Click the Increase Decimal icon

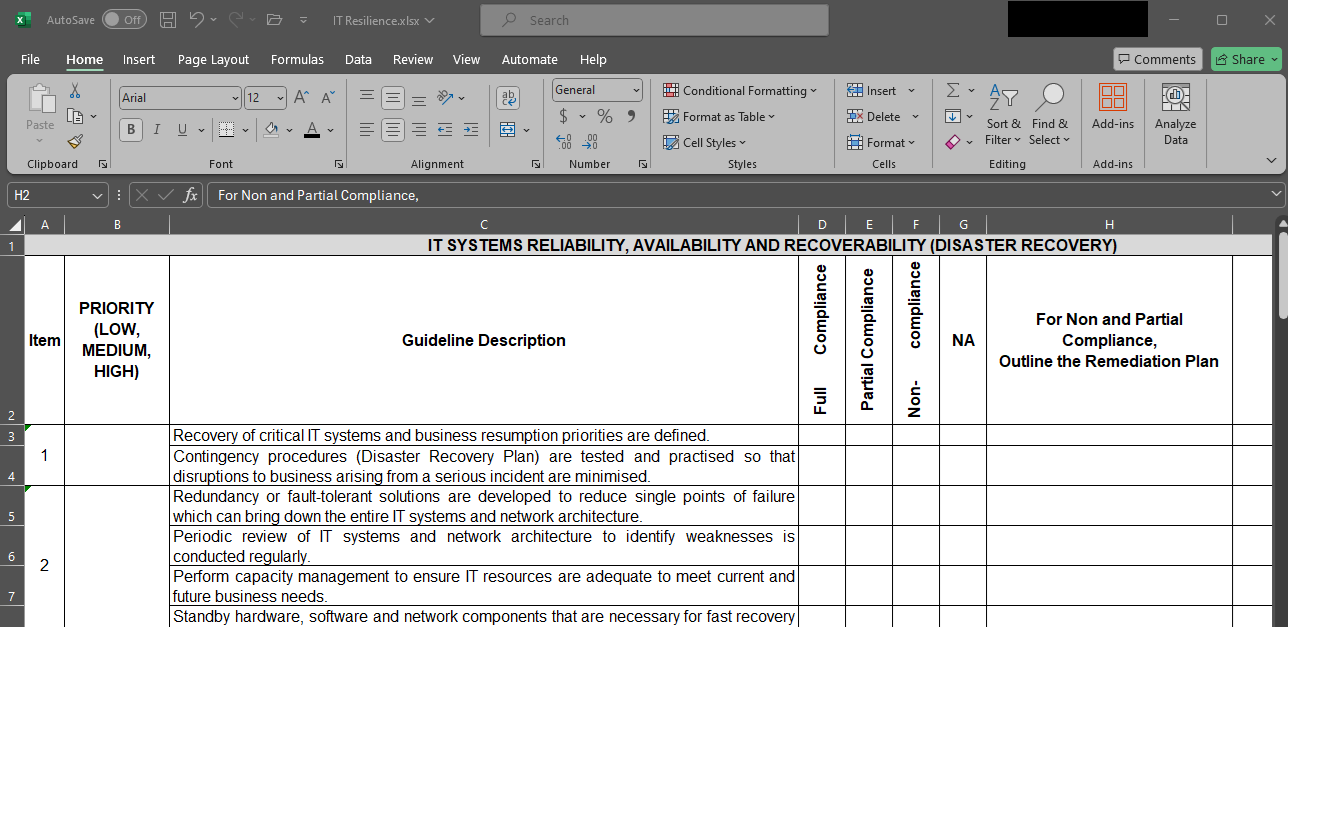[x=564, y=142]
